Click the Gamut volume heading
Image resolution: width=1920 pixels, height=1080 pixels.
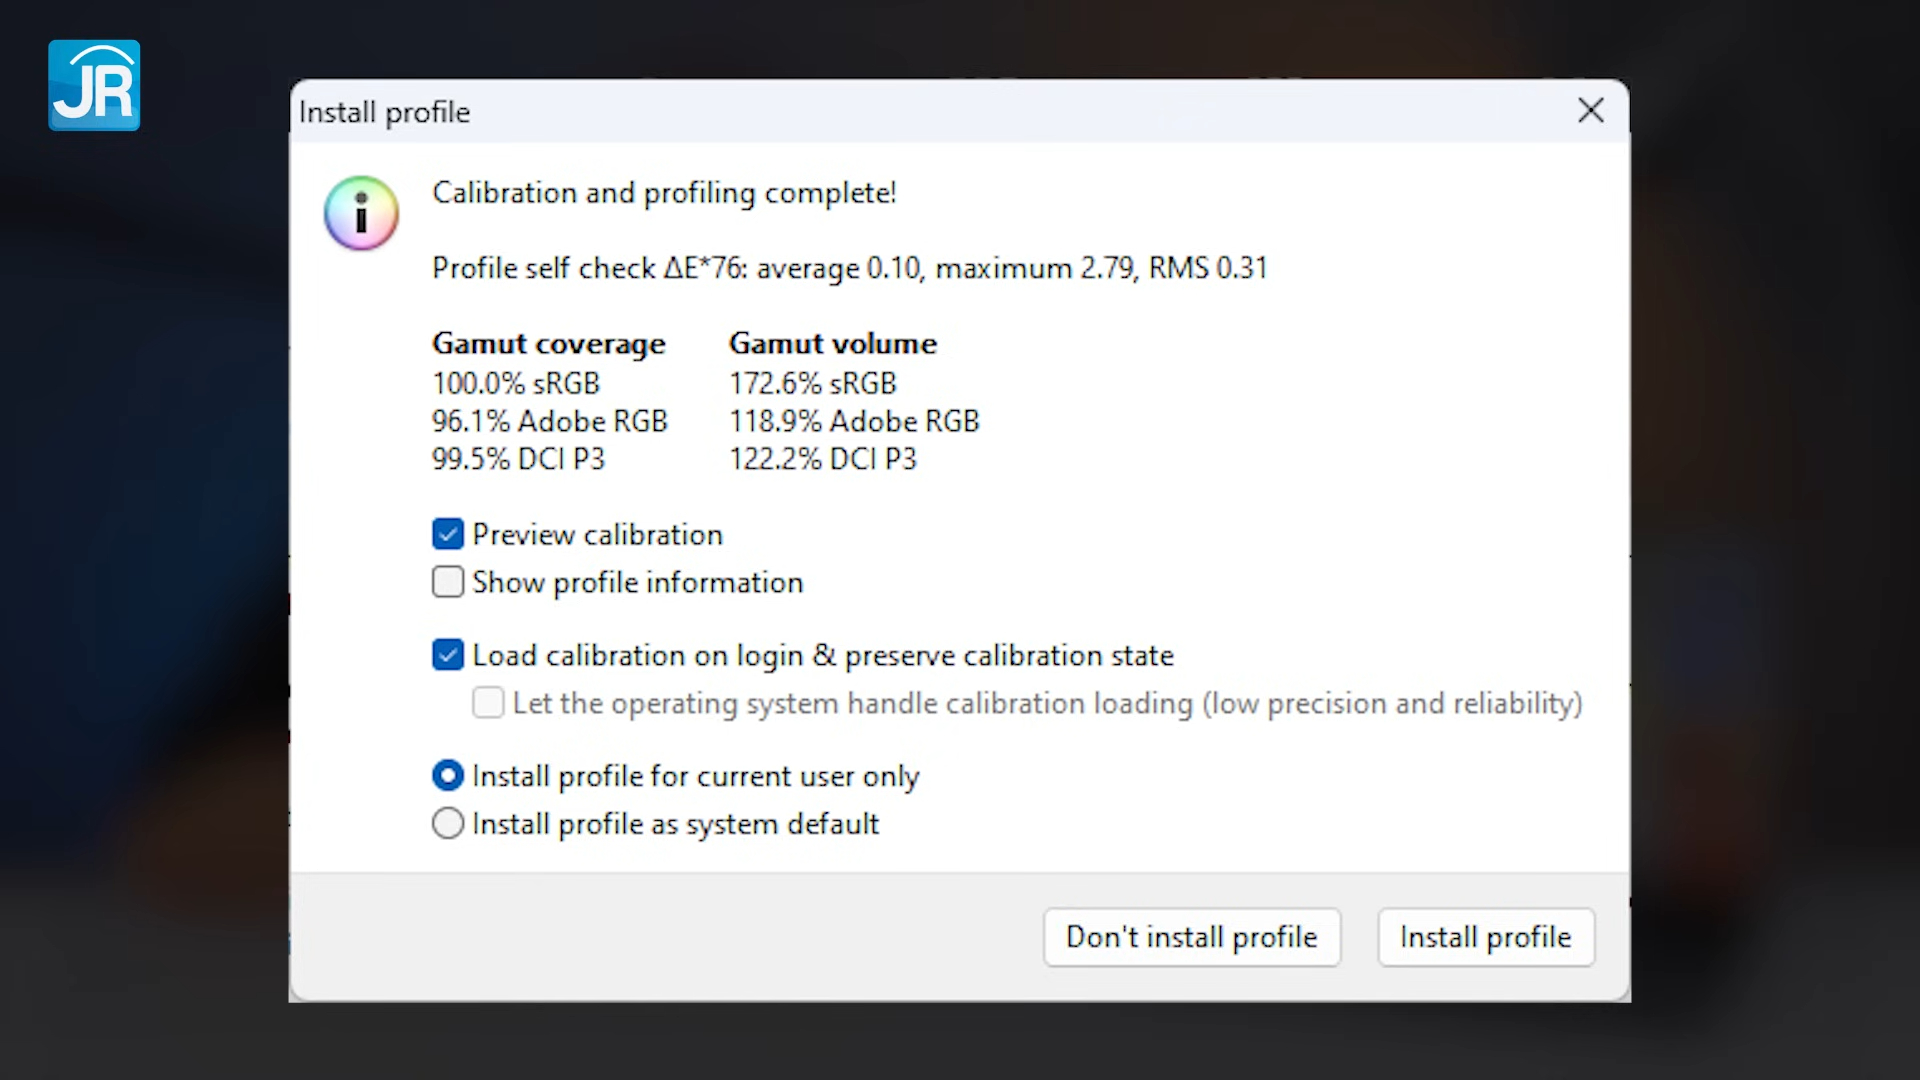pyautogui.click(x=832, y=343)
